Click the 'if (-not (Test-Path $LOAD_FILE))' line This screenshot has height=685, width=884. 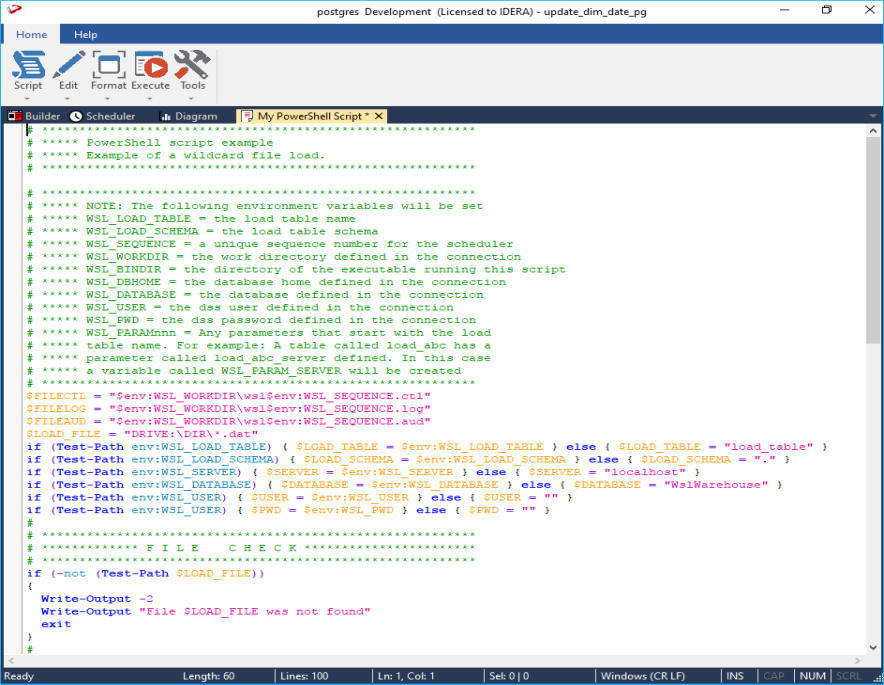coord(145,573)
